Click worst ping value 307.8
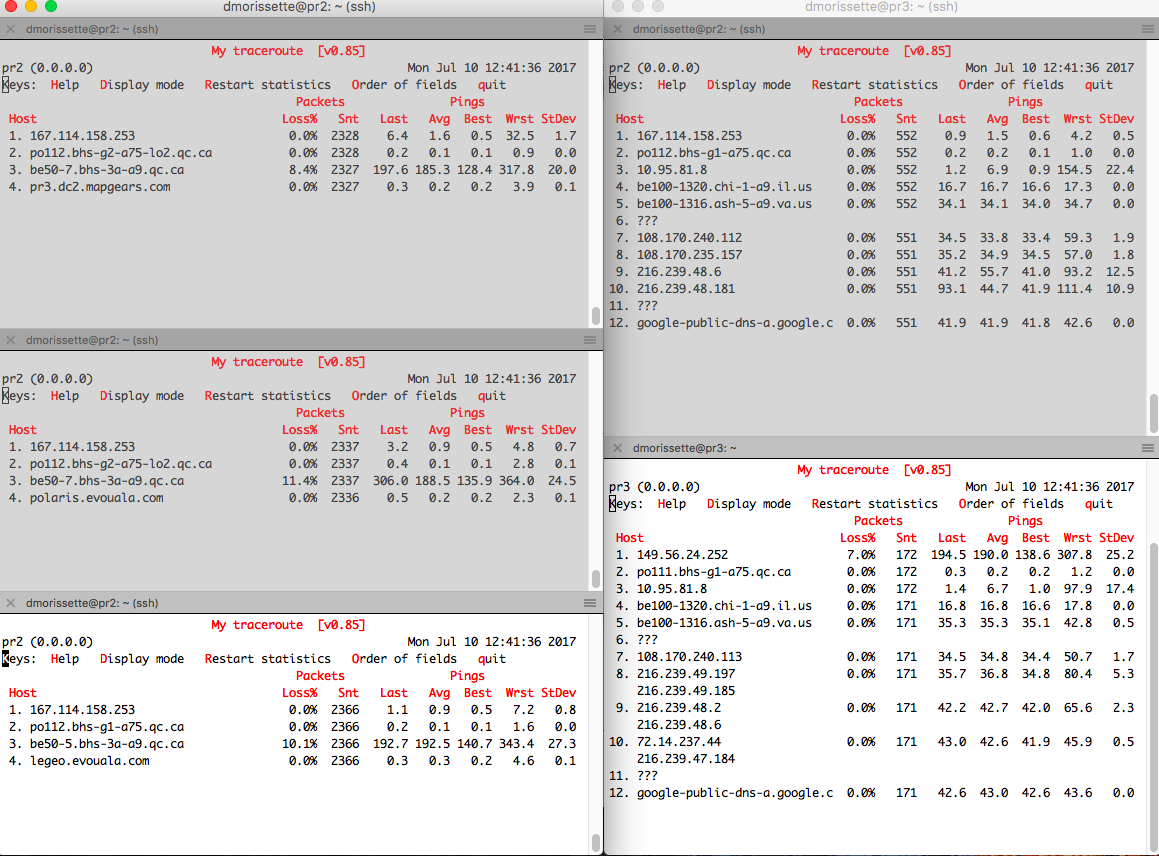 point(1075,555)
